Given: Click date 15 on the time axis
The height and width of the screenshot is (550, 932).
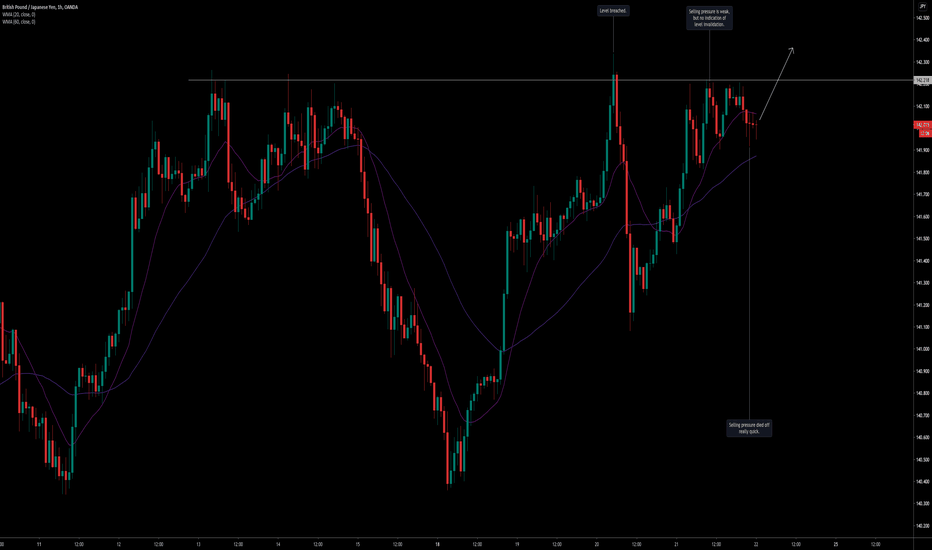Looking at the screenshot, I should (x=357, y=544).
